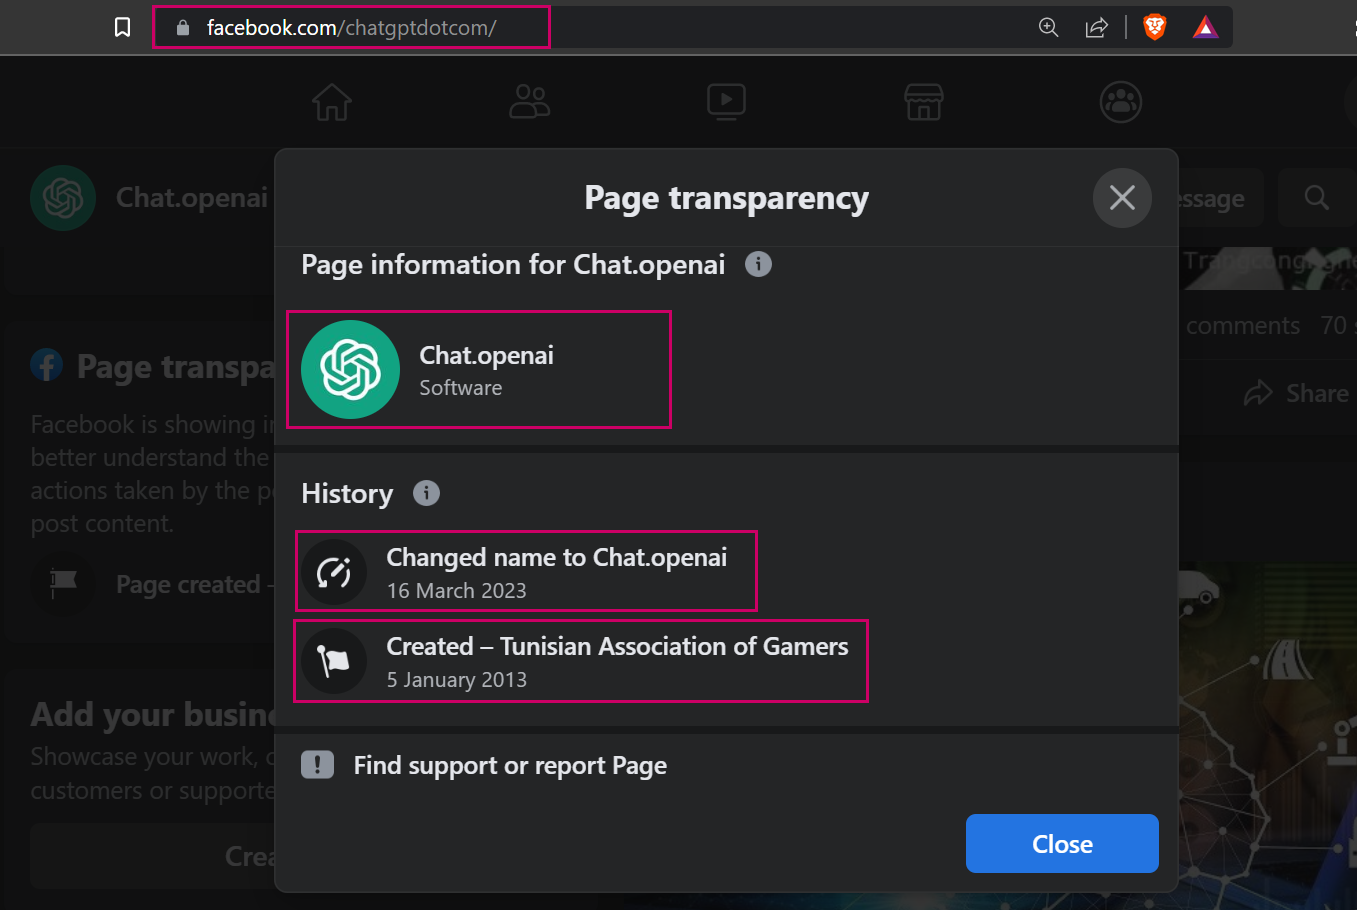Close the Page transparency dialog with X

(1122, 198)
